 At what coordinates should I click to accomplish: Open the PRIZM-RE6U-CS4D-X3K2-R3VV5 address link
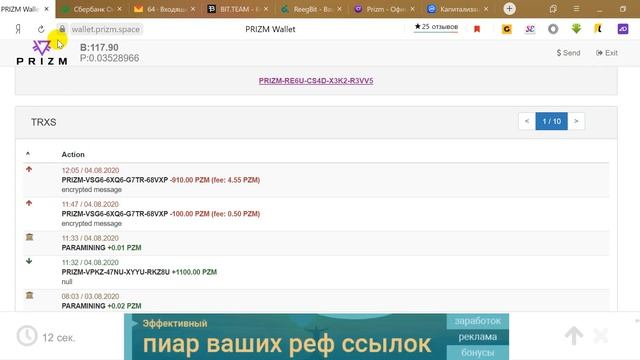316,81
